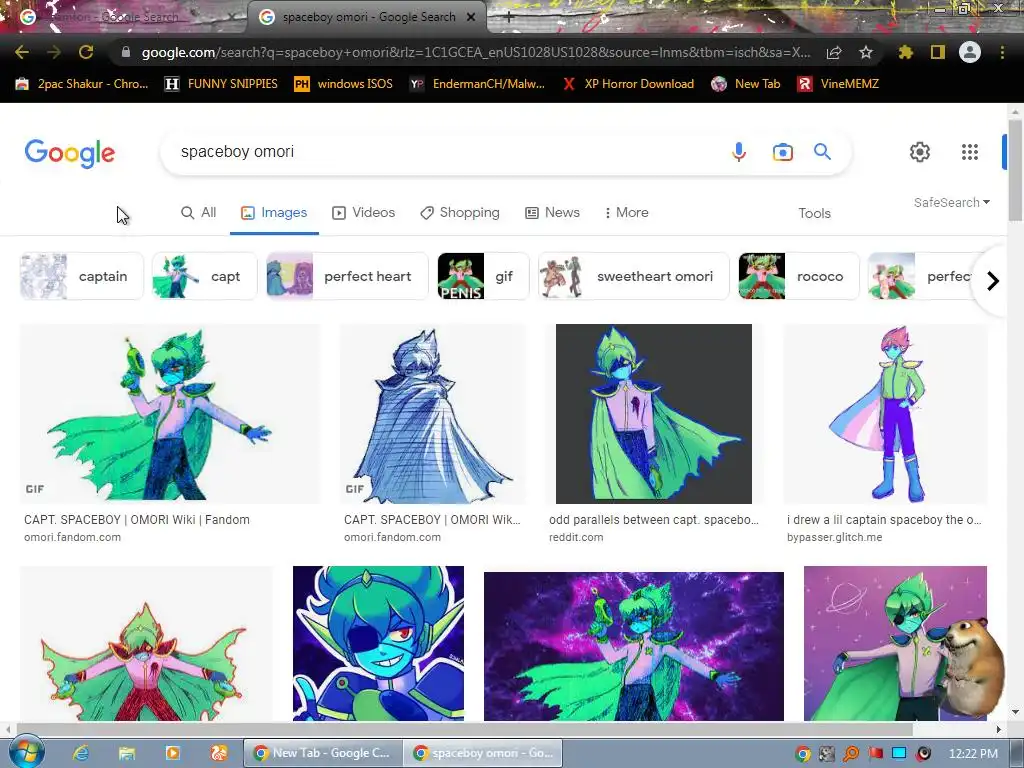Open 2pac Shakur bookmark
Viewport: 1024px width, 768px height.
[x=82, y=84]
